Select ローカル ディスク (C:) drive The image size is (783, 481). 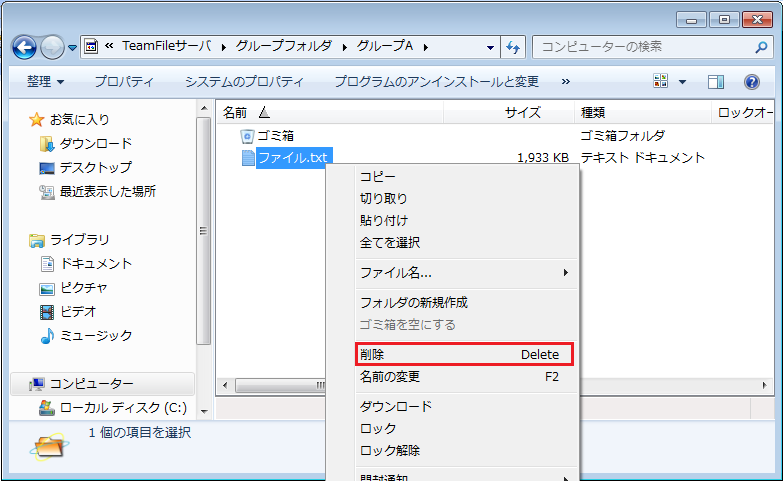122,408
